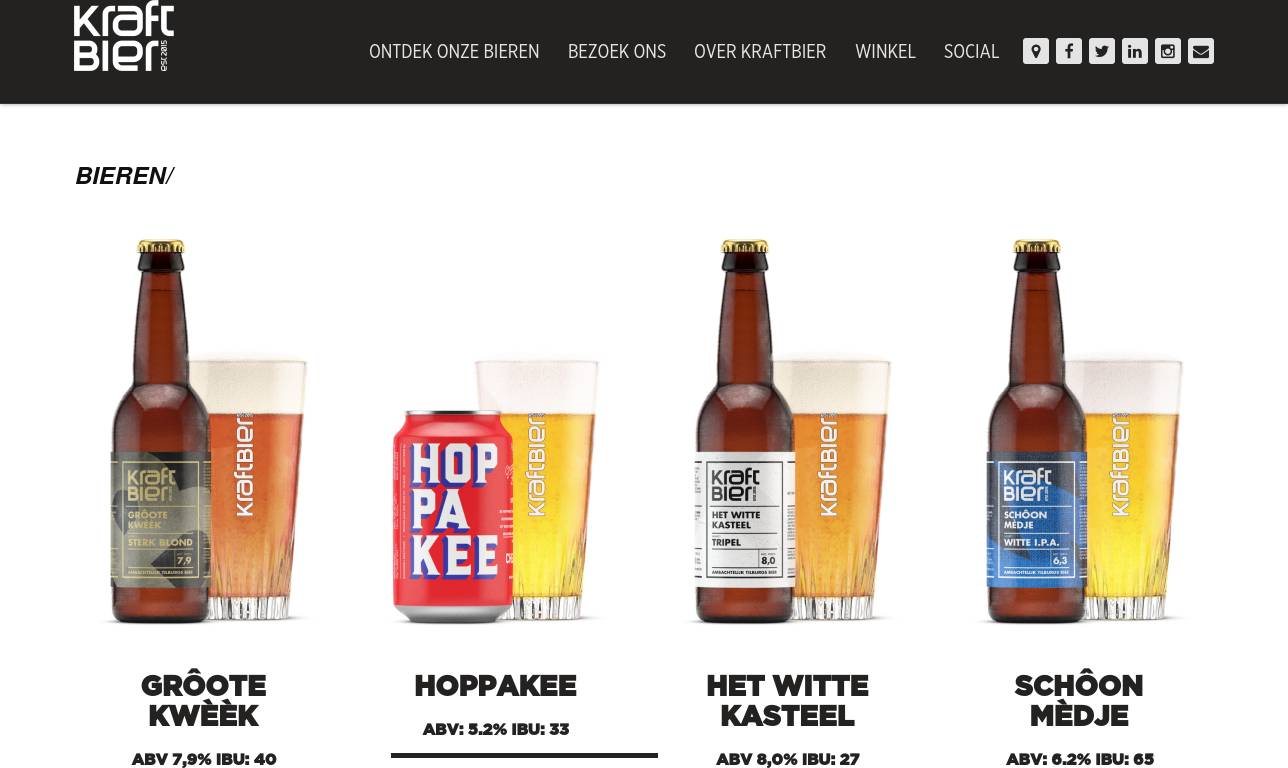Open the Schôon Mèdje title link
Viewport: 1288px width, 768px height.
point(1079,701)
